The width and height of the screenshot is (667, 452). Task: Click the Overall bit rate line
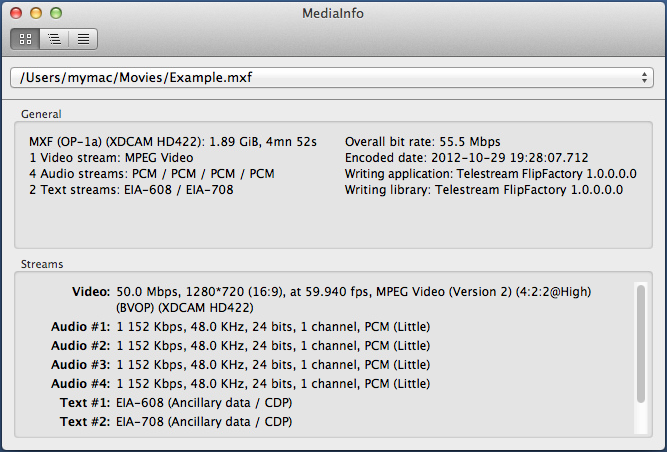422,142
